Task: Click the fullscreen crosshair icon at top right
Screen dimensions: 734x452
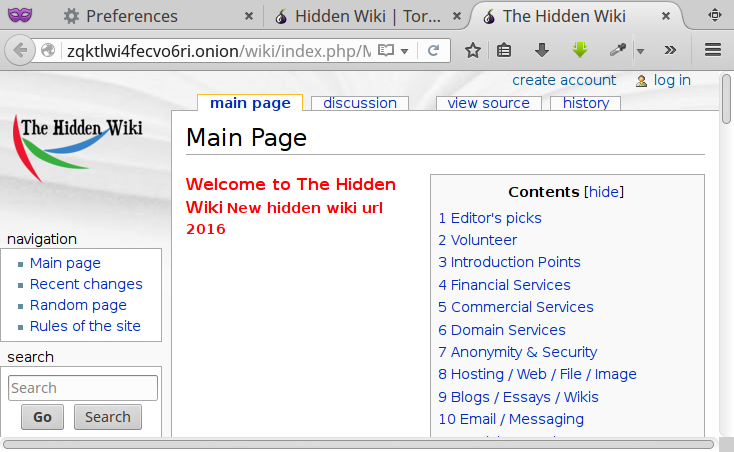Action: pos(714,15)
